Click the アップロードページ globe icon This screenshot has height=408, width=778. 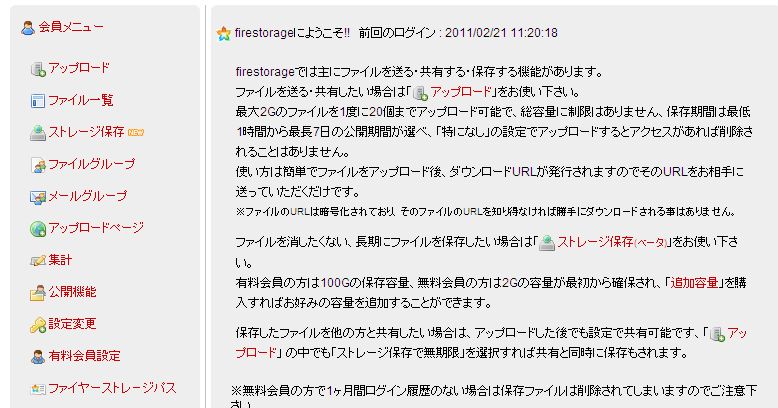point(38,229)
